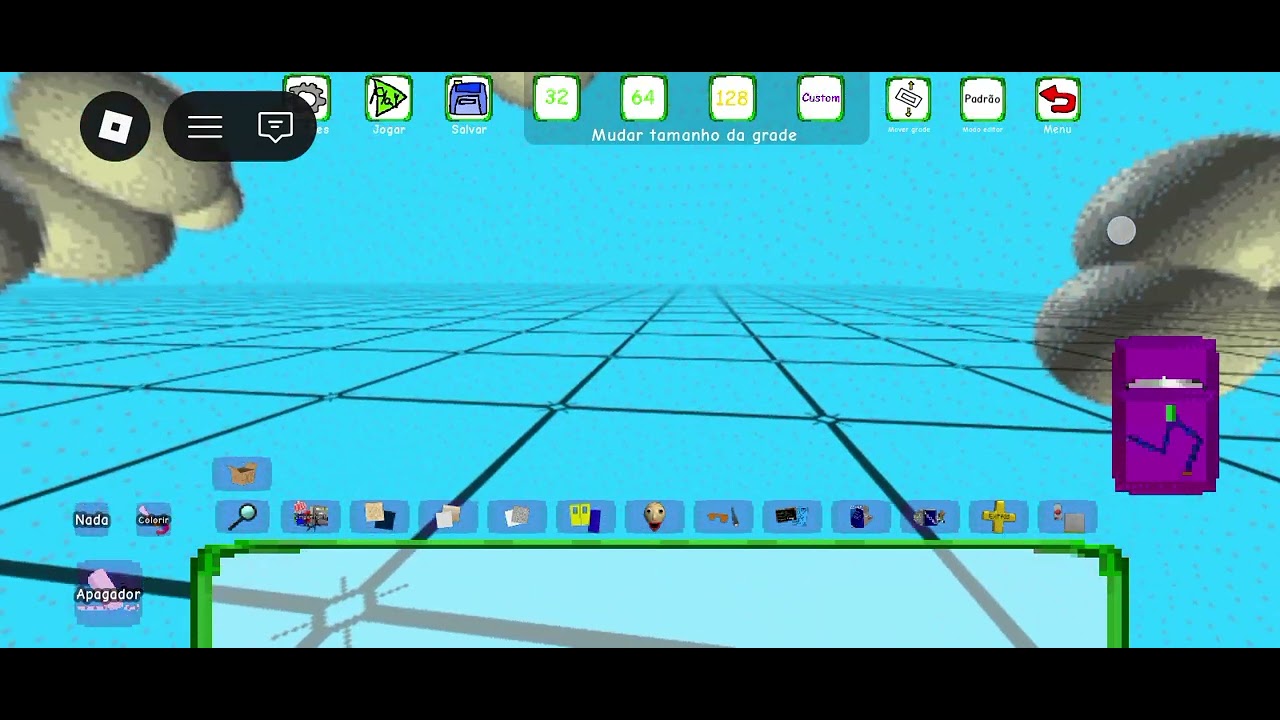1280x720 pixels.
Task: Tap the gray circular touch indicator
Action: click(1122, 231)
